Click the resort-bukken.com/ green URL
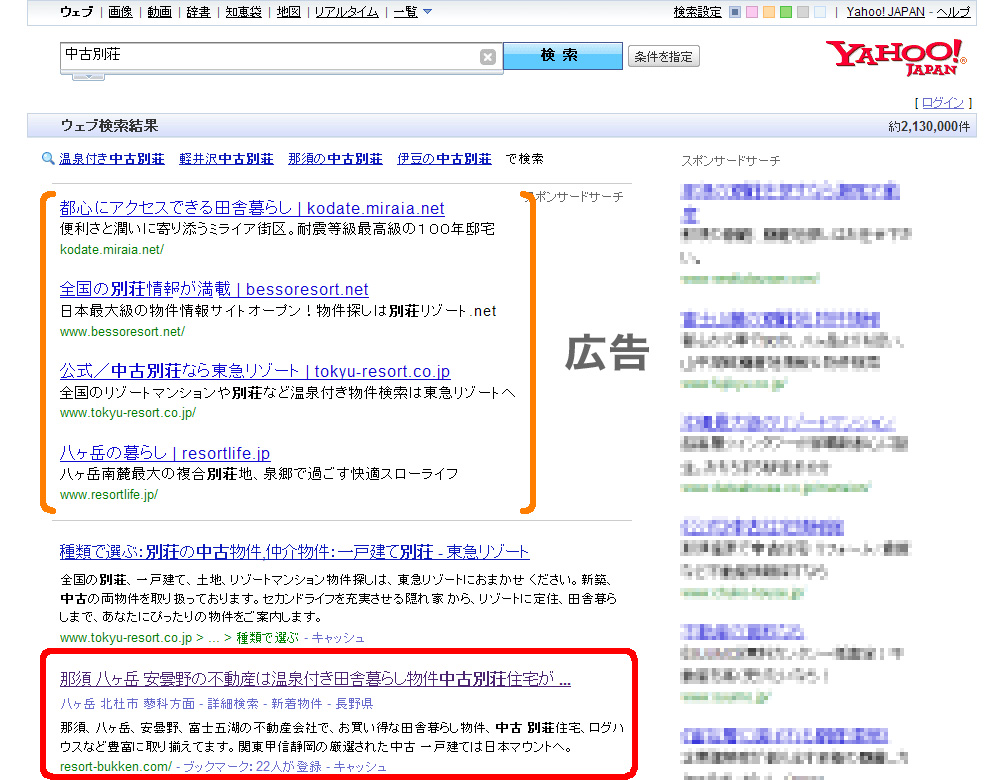This screenshot has height=780, width=1000. point(115,766)
